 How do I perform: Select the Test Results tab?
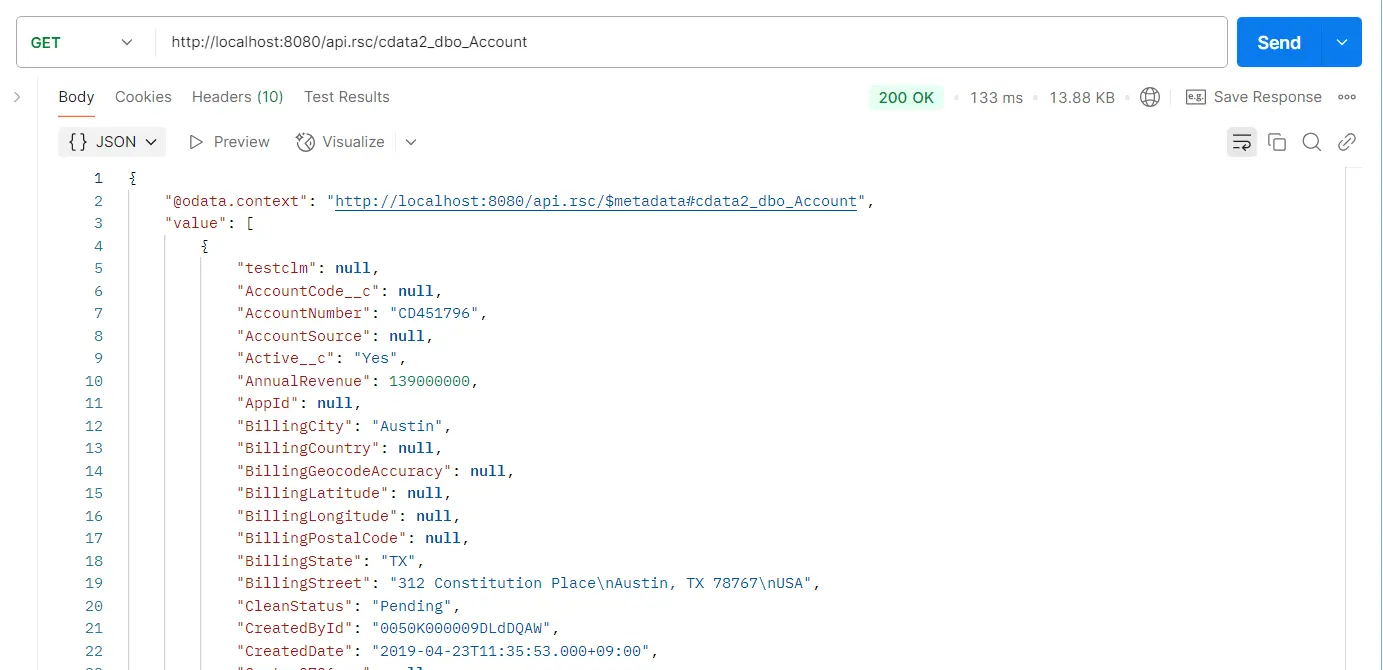coord(346,97)
